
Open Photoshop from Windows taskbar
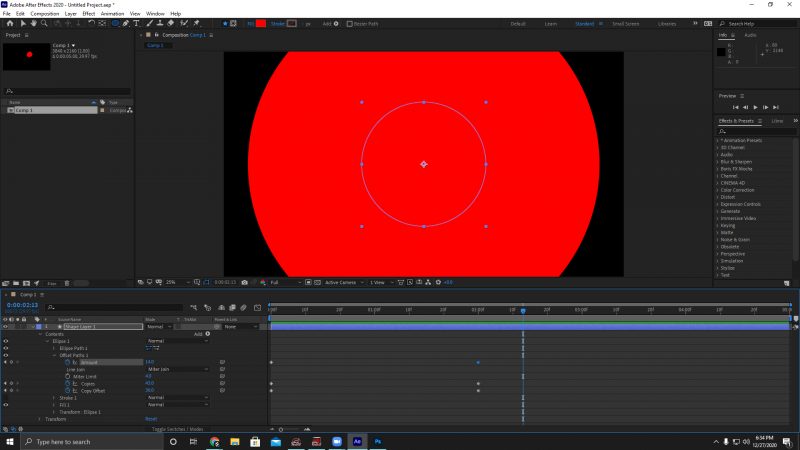click(x=378, y=442)
